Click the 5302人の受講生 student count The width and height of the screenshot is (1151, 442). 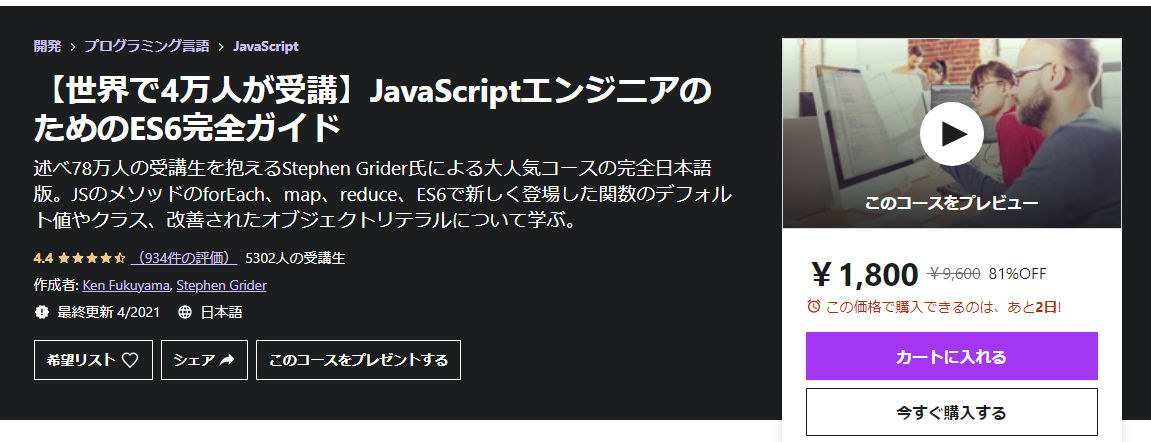[295, 258]
